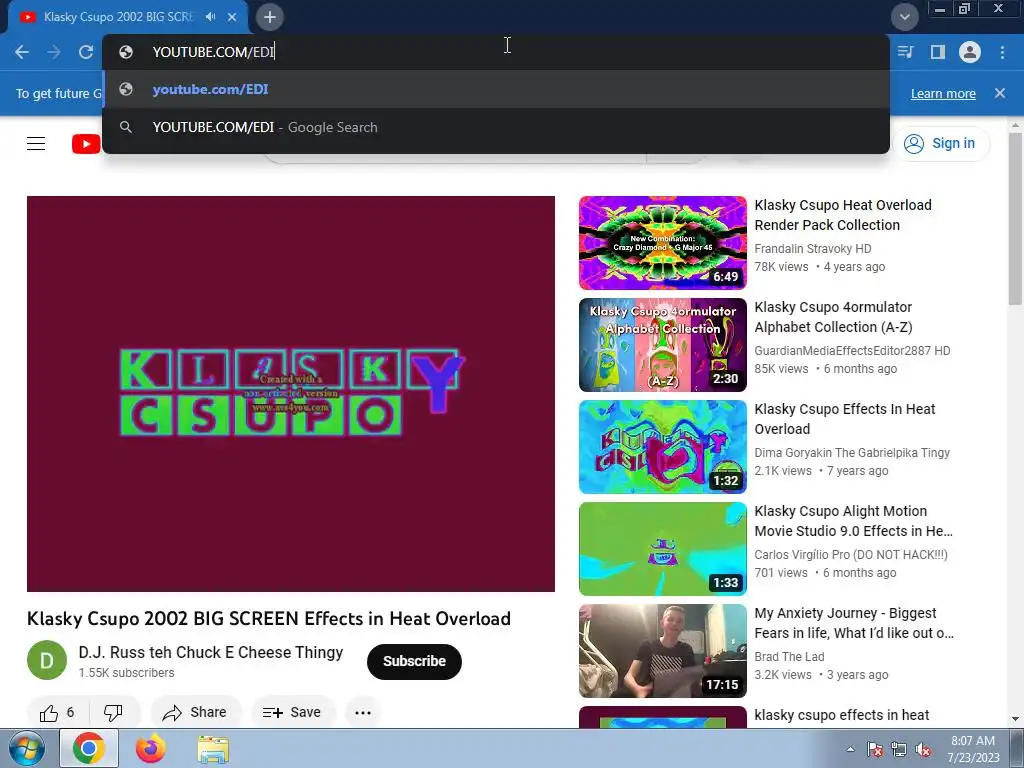Click the Klasky Csupo 4ormulator Alphabet Collection title
This screenshot has width=1024, height=768.
click(833, 317)
